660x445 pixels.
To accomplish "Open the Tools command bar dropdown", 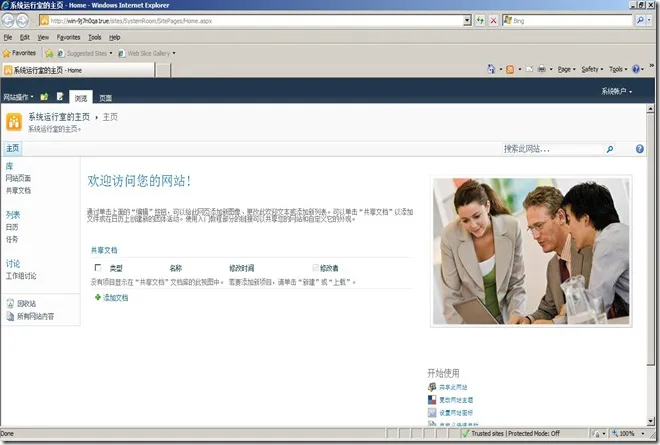I will pos(618,69).
